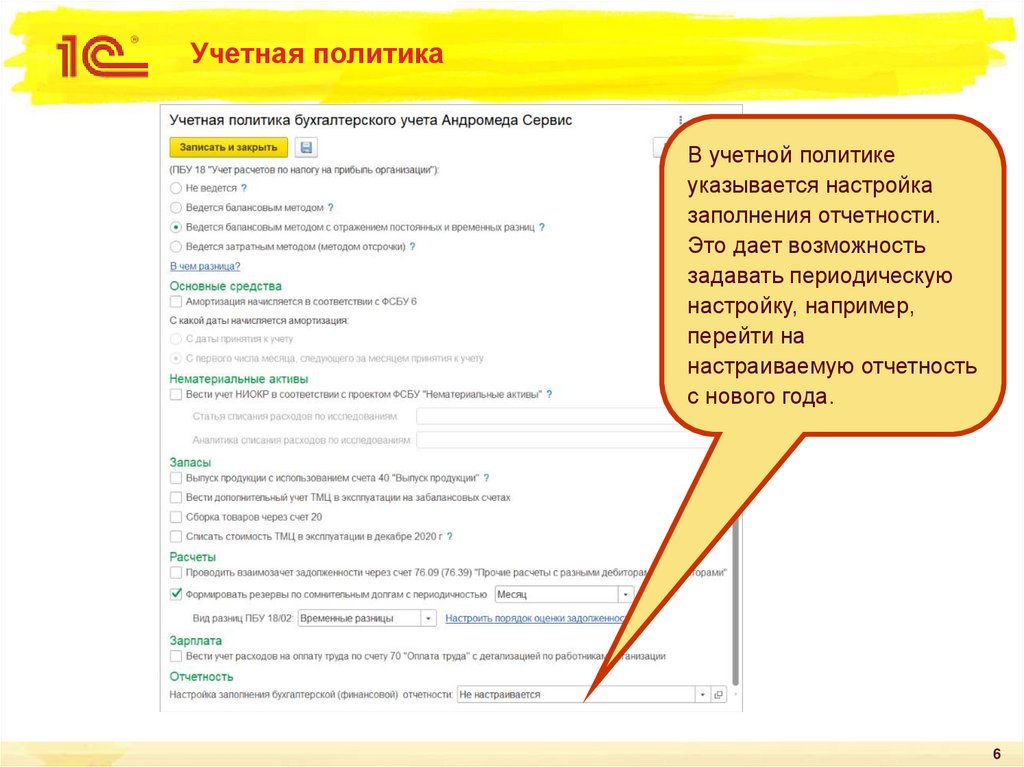
Task: Click "Записать и закрыть" button
Action: click(229, 148)
